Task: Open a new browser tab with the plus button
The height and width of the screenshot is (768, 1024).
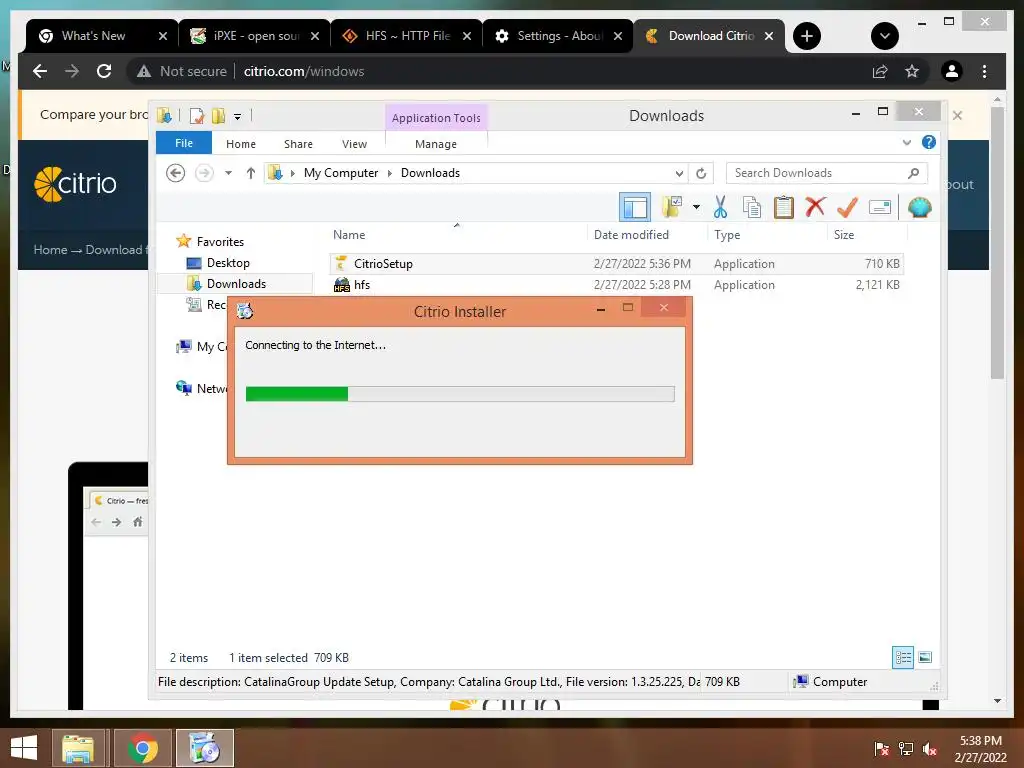Action: pos(807,36)
